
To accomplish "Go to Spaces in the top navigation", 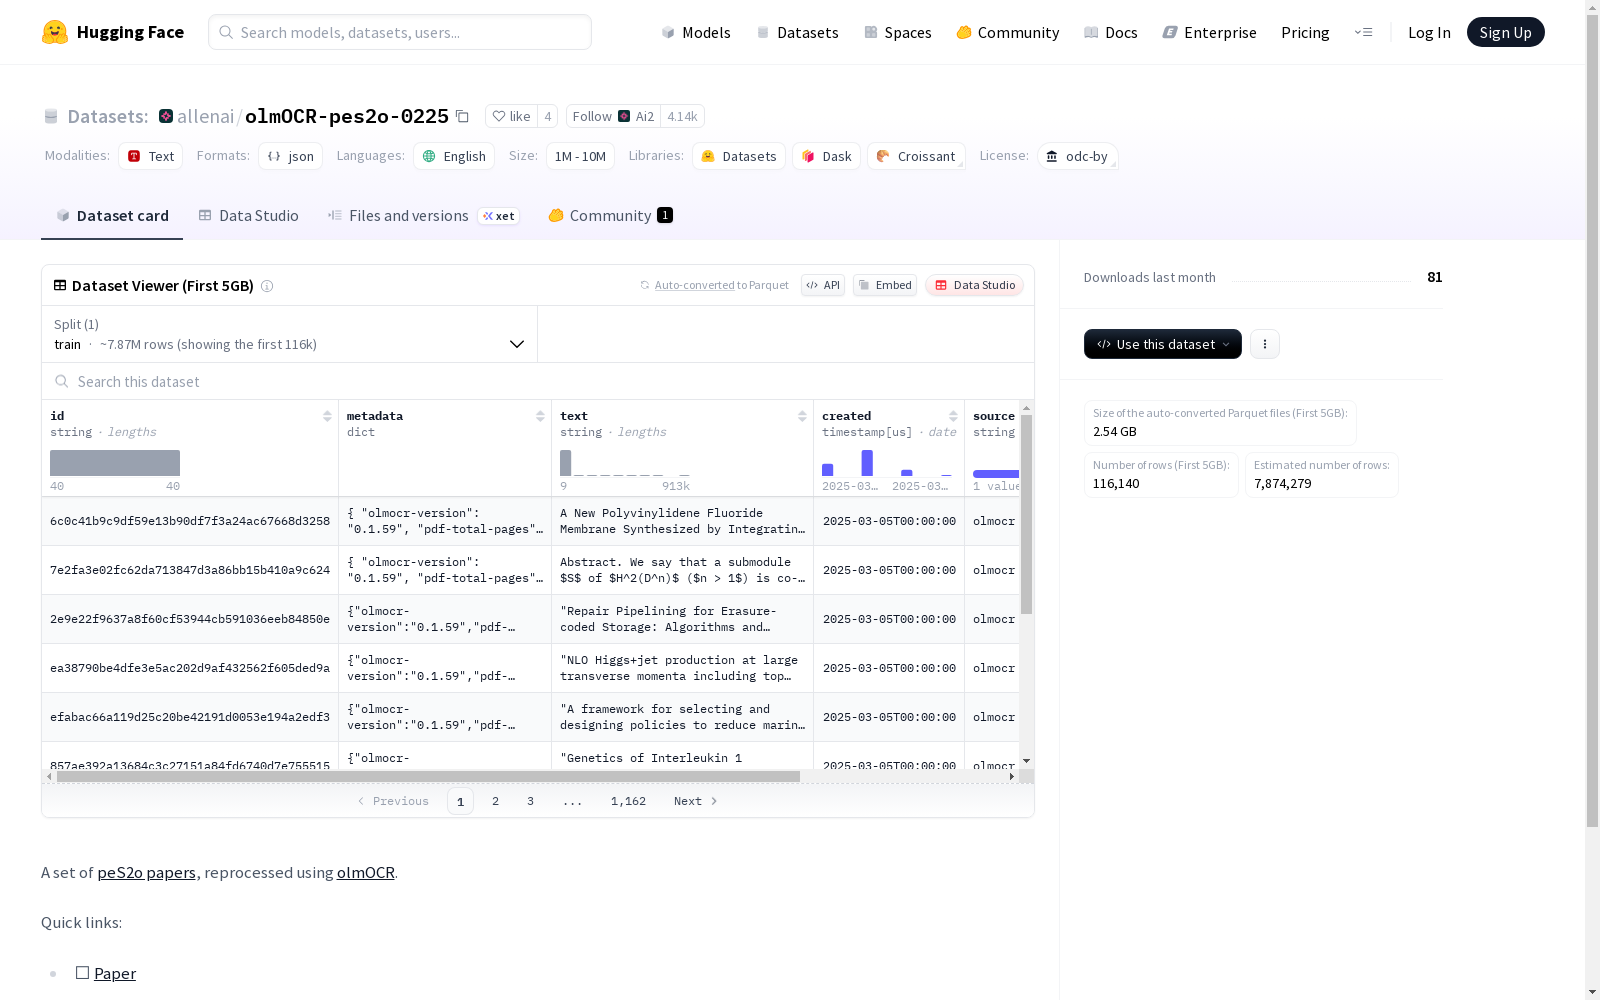I will [x=898, y=32].
